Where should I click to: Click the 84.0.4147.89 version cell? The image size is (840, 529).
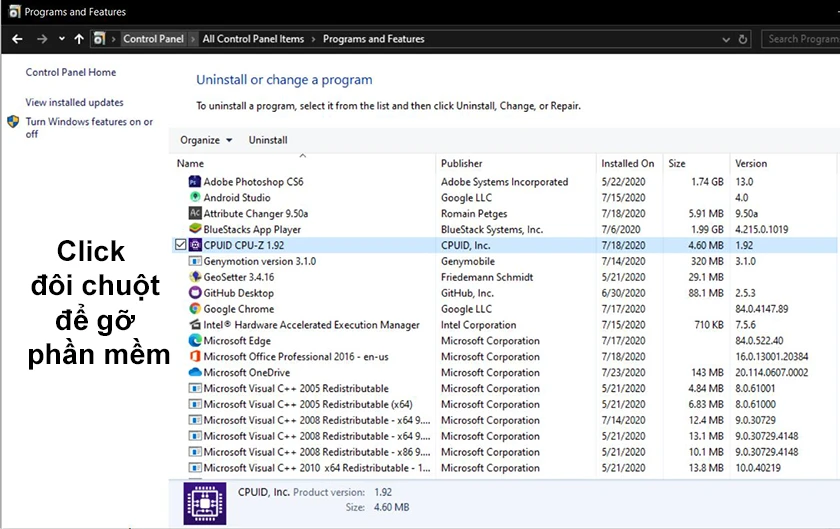761,309
